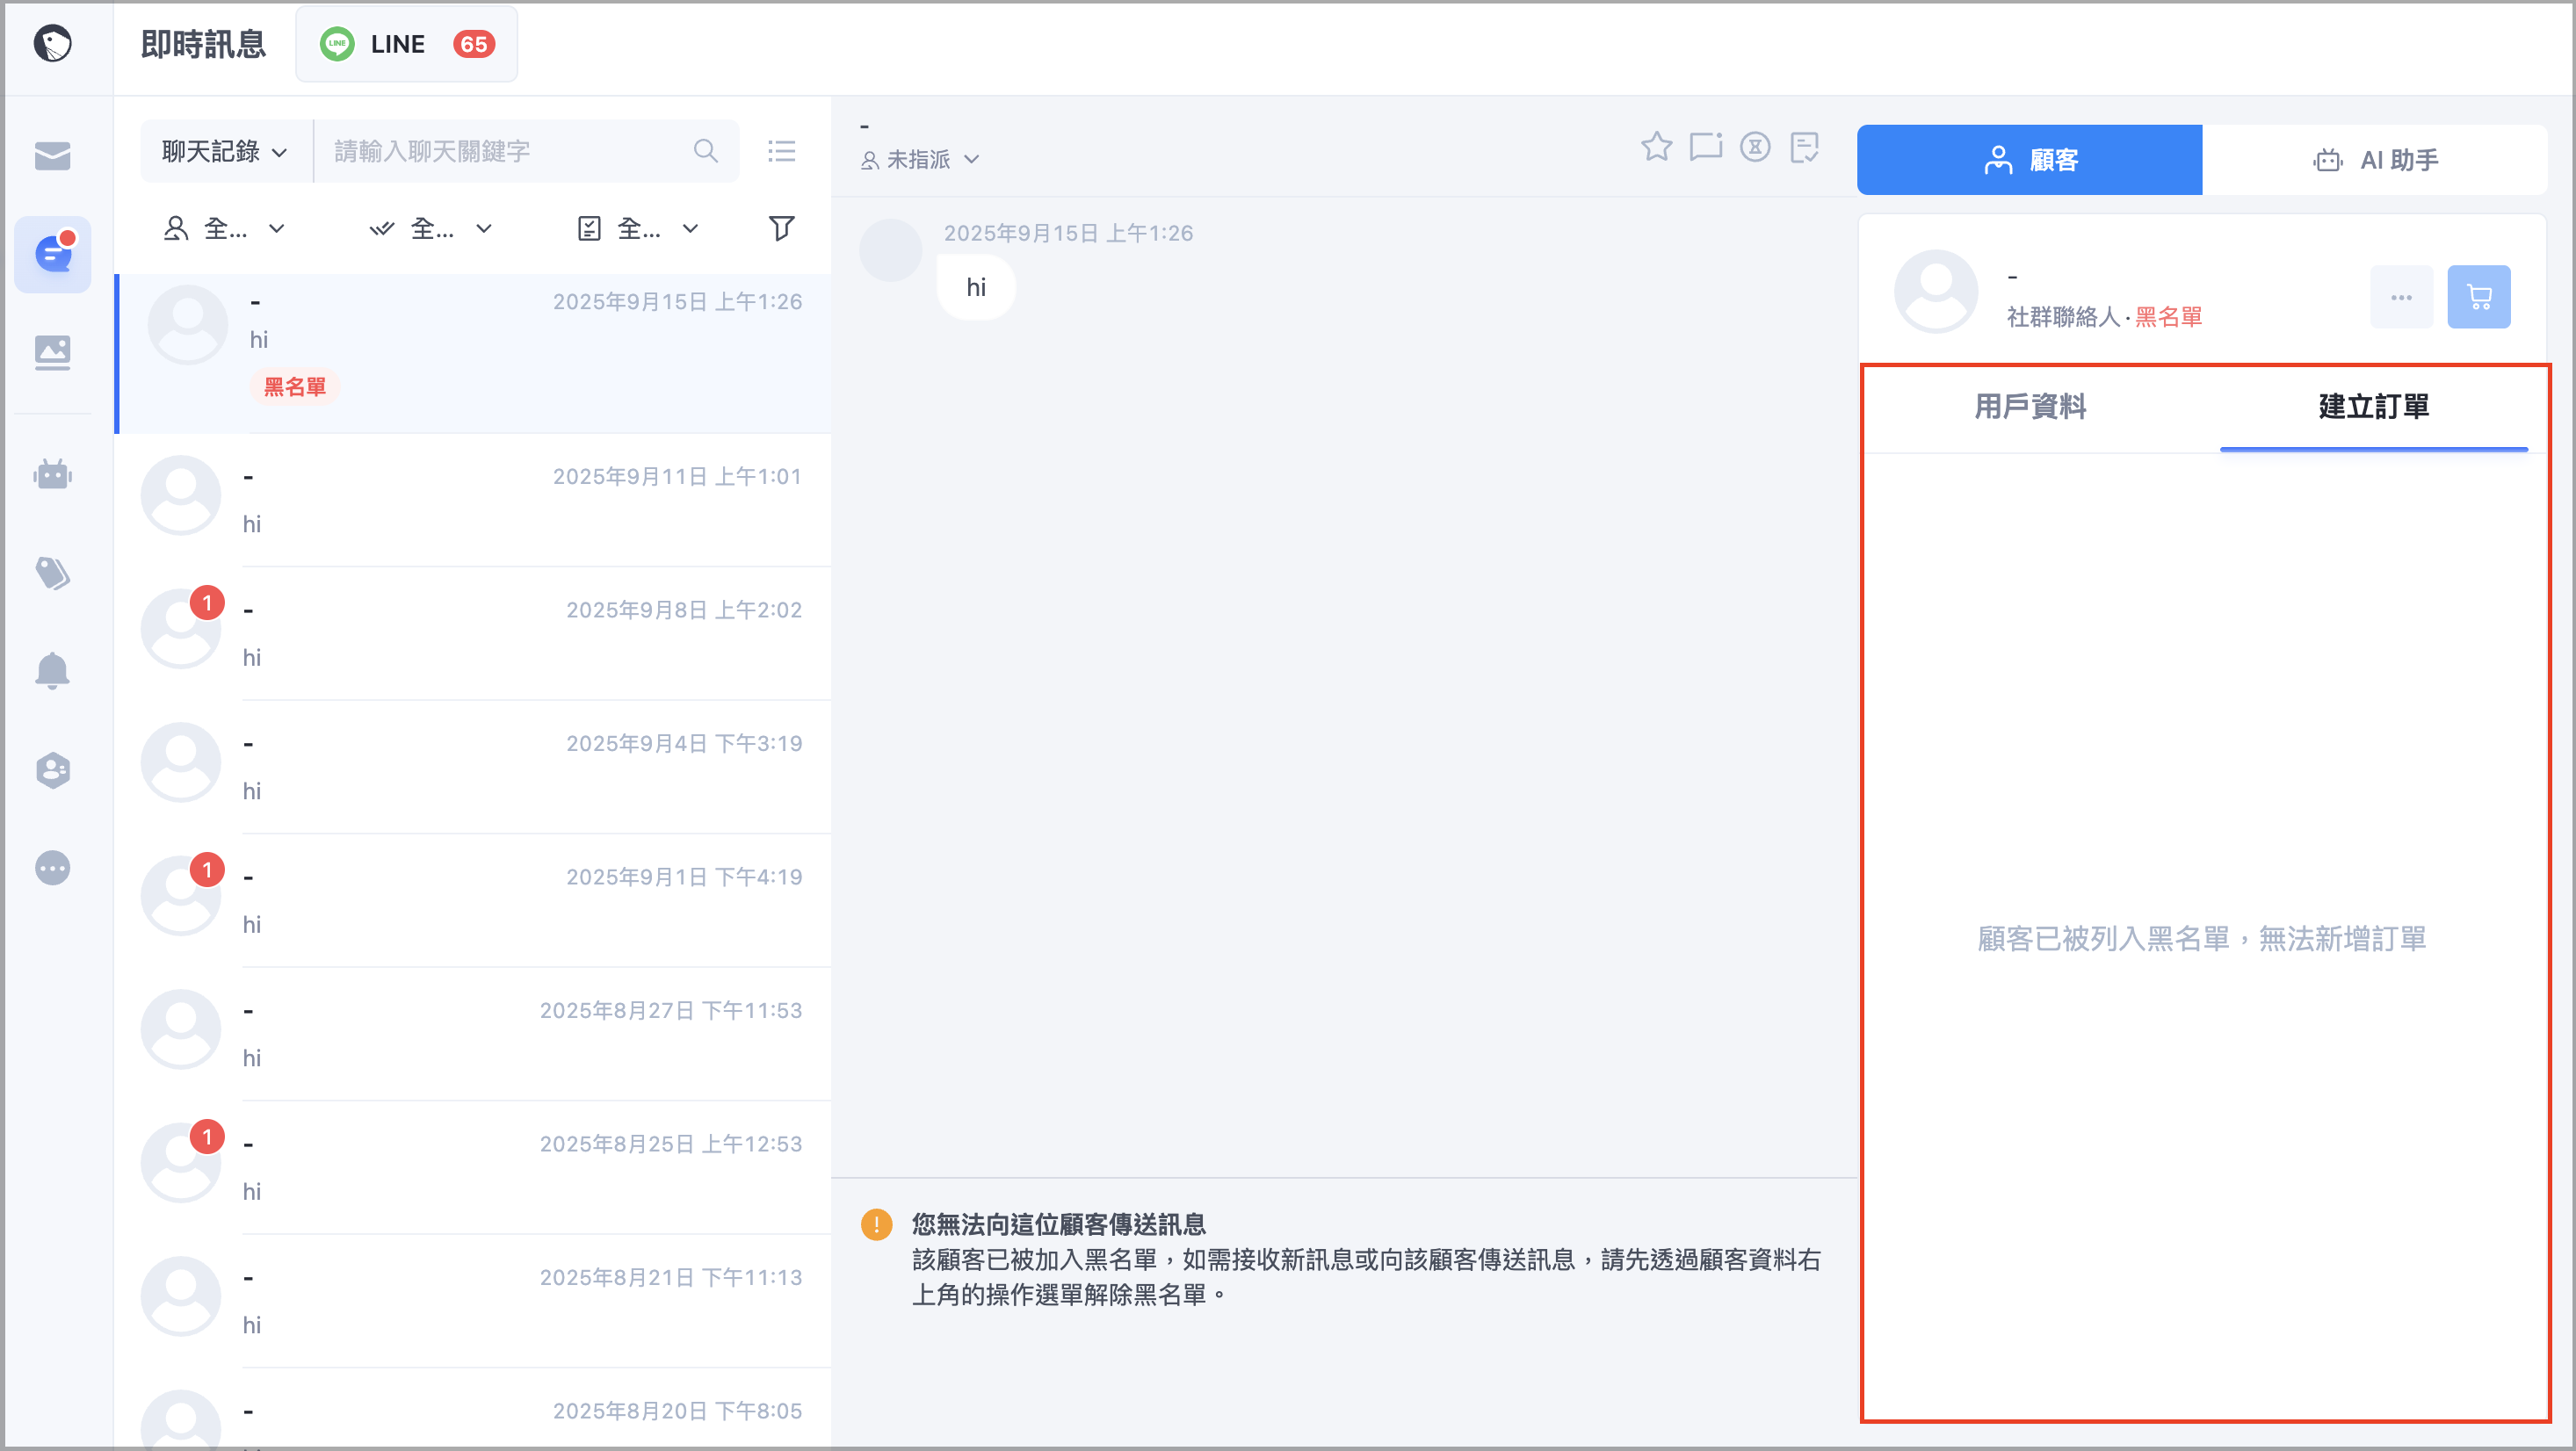Open the conversation dated 2025年9月15日 上午1:26
Screen dimensions: 2576x1451
point(474,353)
